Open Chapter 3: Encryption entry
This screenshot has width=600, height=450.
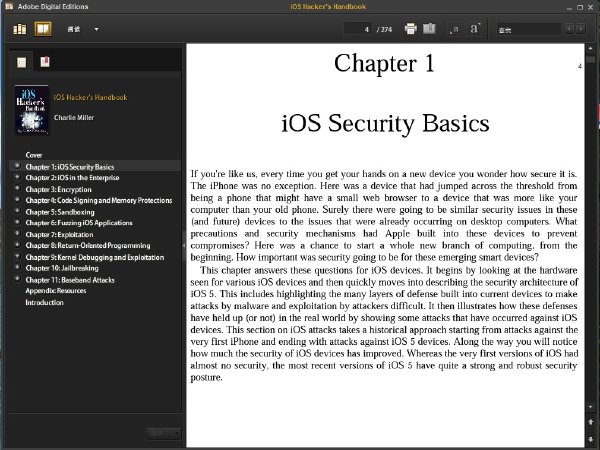tap(59, 189)
